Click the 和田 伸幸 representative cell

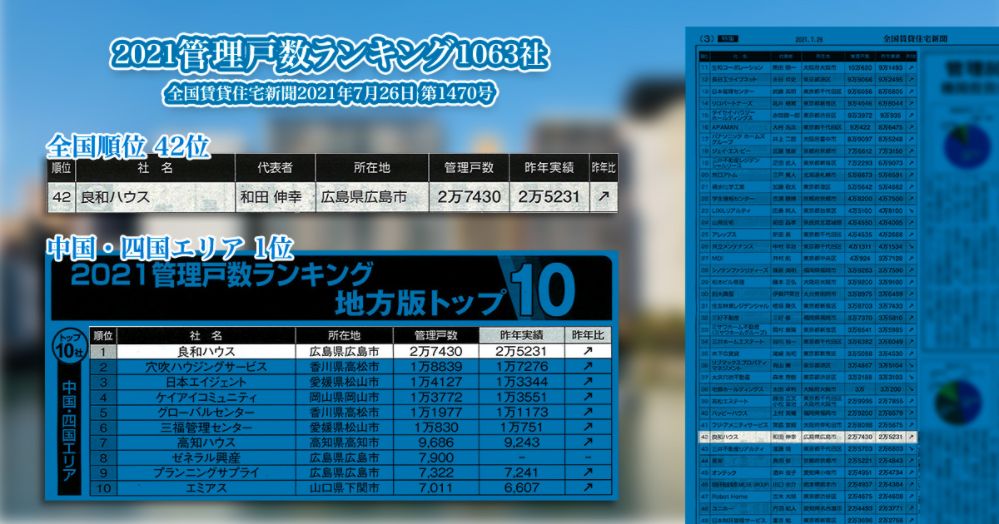tap(274, 197)
